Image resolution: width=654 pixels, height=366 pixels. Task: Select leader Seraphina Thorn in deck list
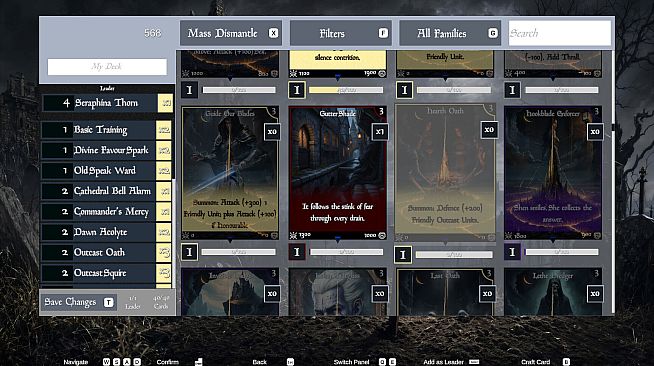pos(108,103)
